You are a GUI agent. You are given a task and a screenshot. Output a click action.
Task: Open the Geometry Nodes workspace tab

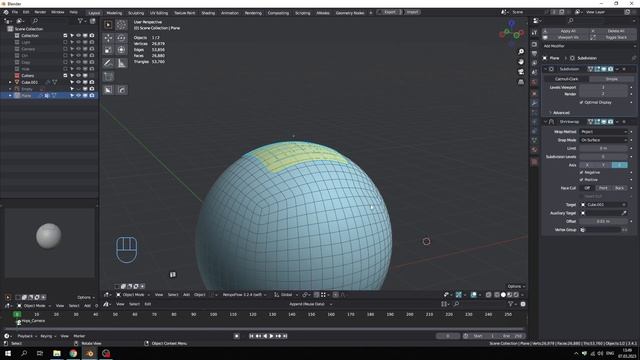pyautogui.click(x=350, y=13)
